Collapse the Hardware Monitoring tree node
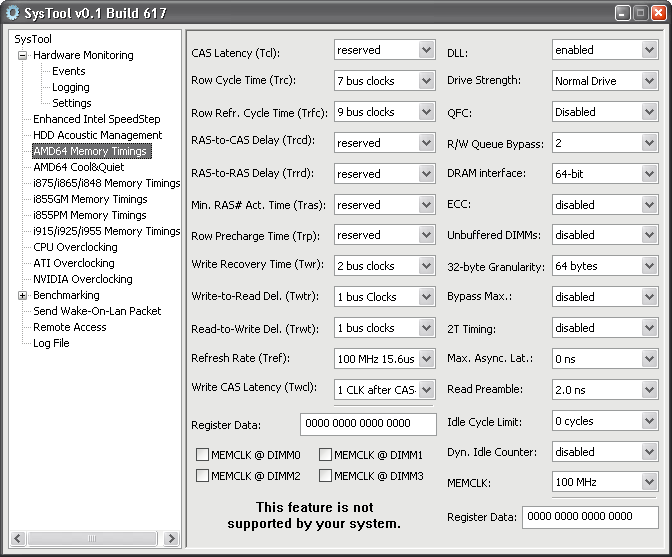Viewport: 672px width, 557px height. [22, 56]
